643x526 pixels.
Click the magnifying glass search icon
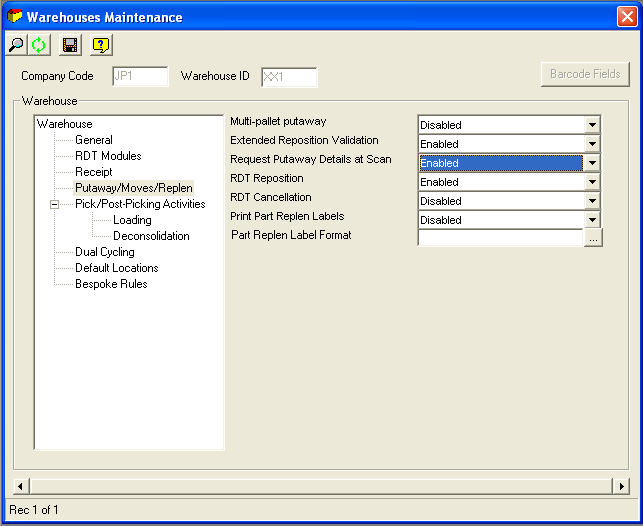pyautogui.click(x=16, y=45)
